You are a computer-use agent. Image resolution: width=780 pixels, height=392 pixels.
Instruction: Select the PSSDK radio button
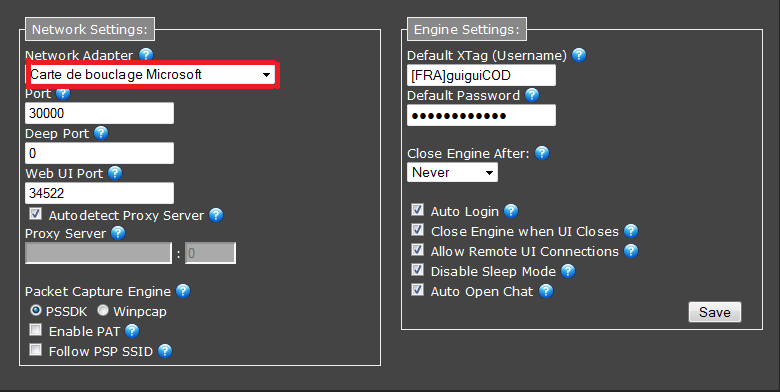[36, 310]
